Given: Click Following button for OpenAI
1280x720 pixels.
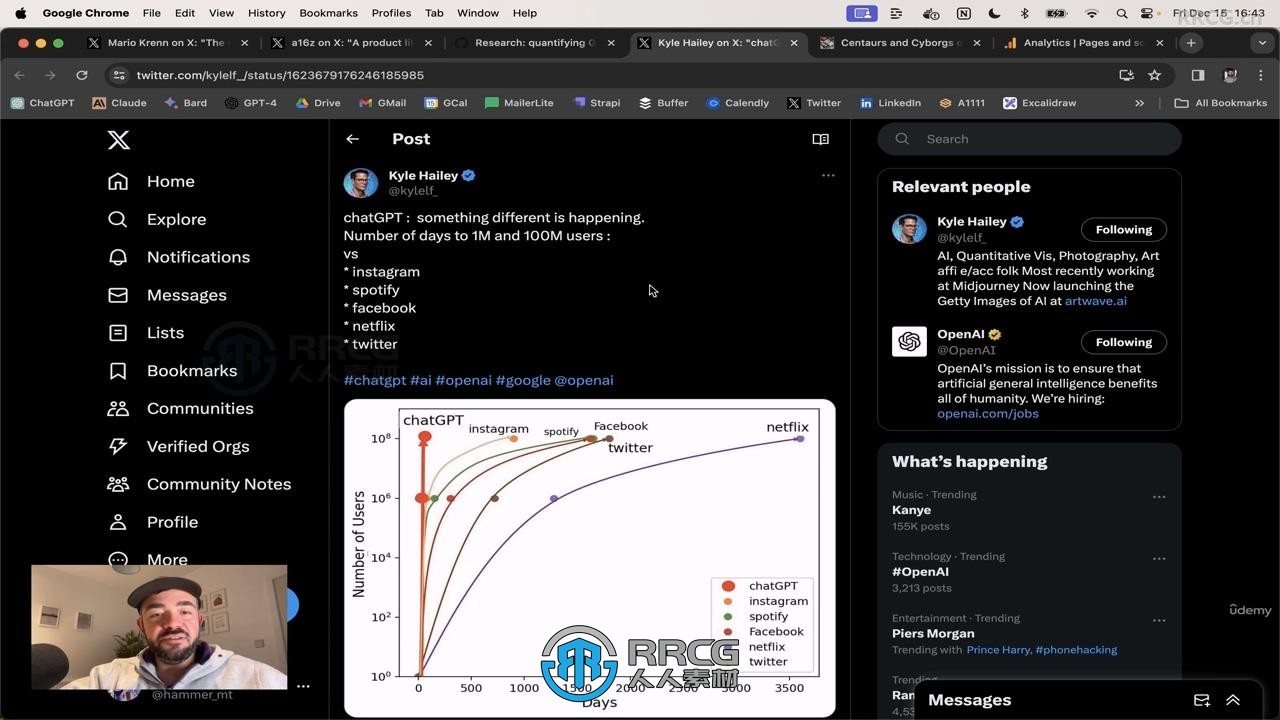Looking at the screenshot, I should (x=1123, y=342).
